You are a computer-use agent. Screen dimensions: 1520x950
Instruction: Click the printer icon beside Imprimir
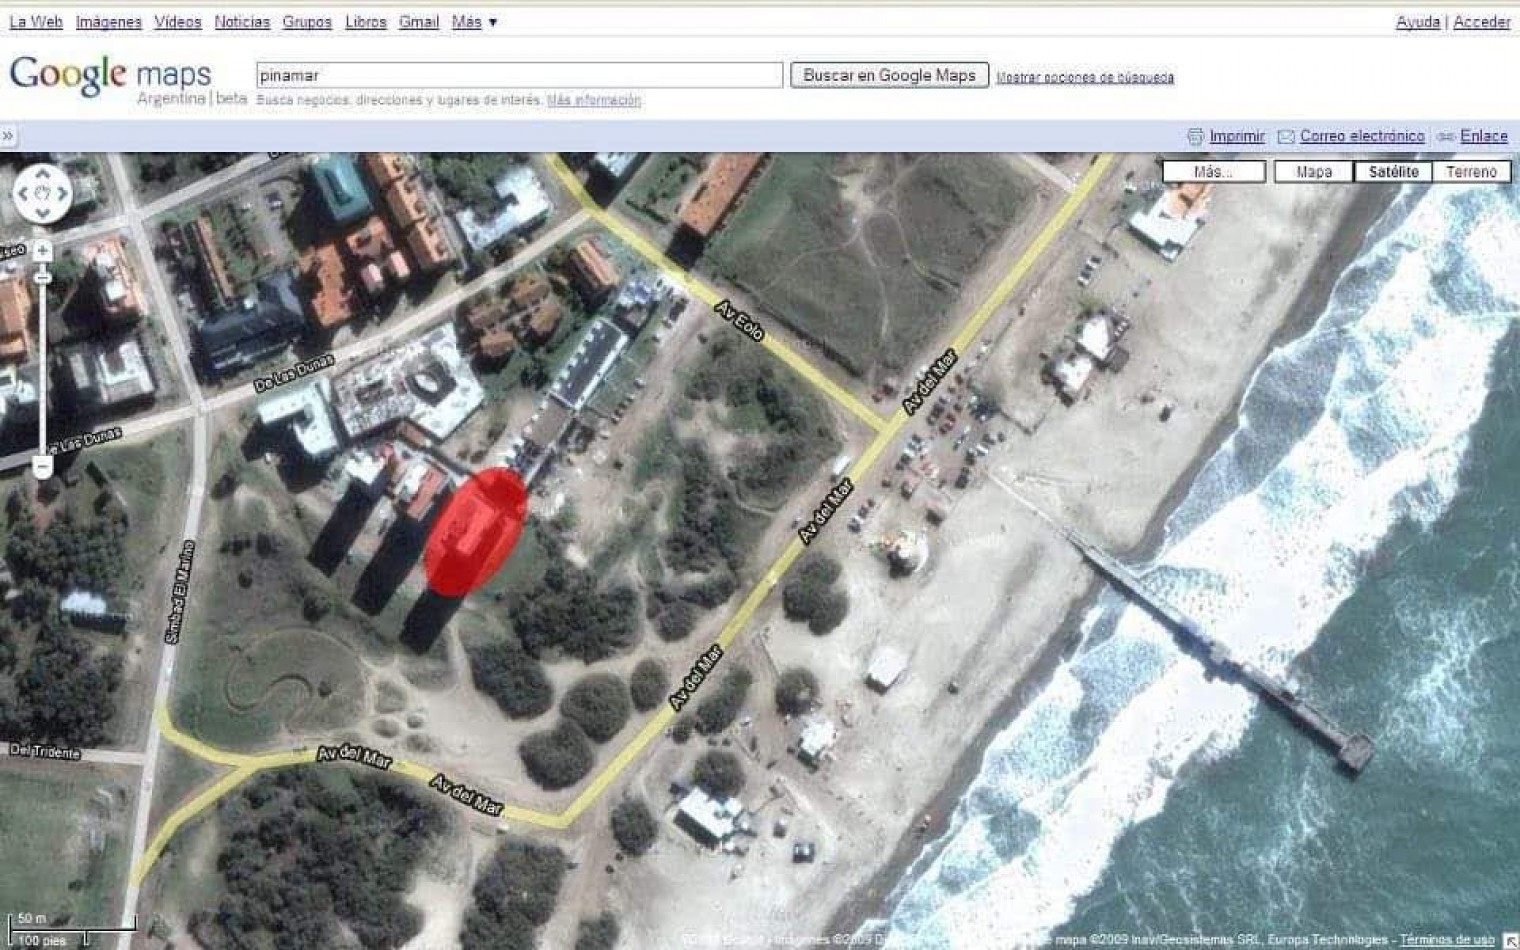1195,136
